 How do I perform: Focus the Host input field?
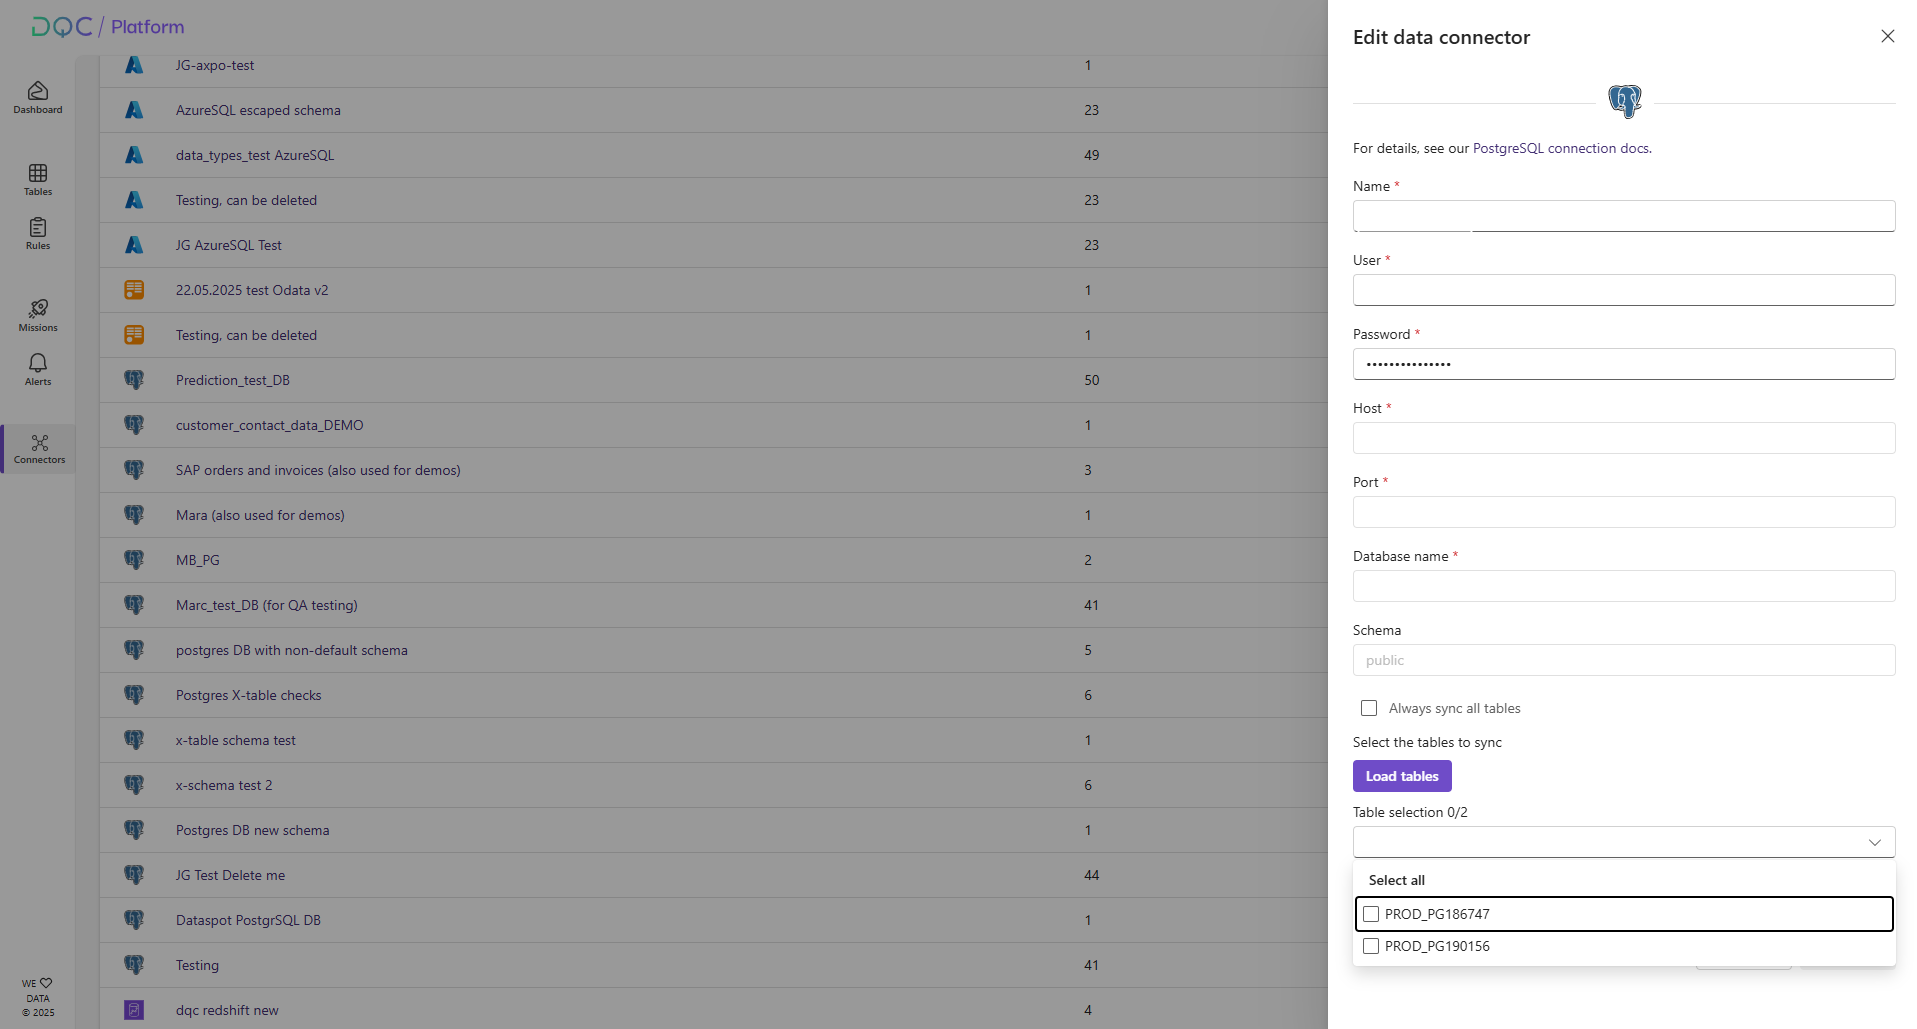click(x=1623, y=438)
